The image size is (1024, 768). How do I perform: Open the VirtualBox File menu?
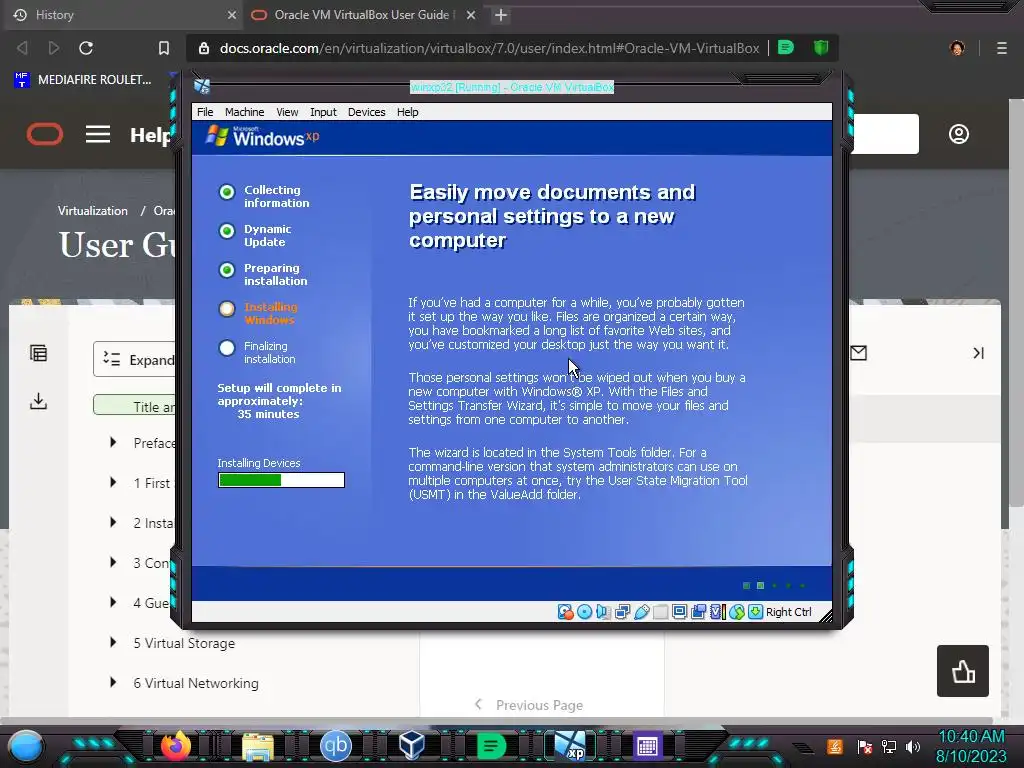point(205,112)
